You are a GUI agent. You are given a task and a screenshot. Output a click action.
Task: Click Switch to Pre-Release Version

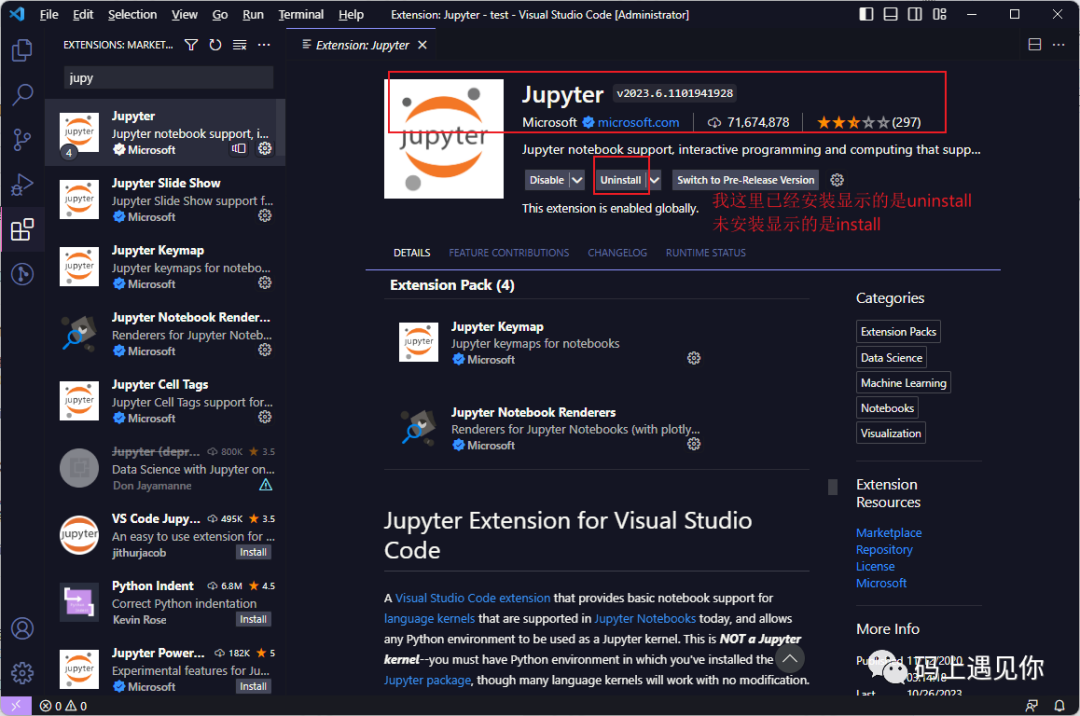(745, 180)
